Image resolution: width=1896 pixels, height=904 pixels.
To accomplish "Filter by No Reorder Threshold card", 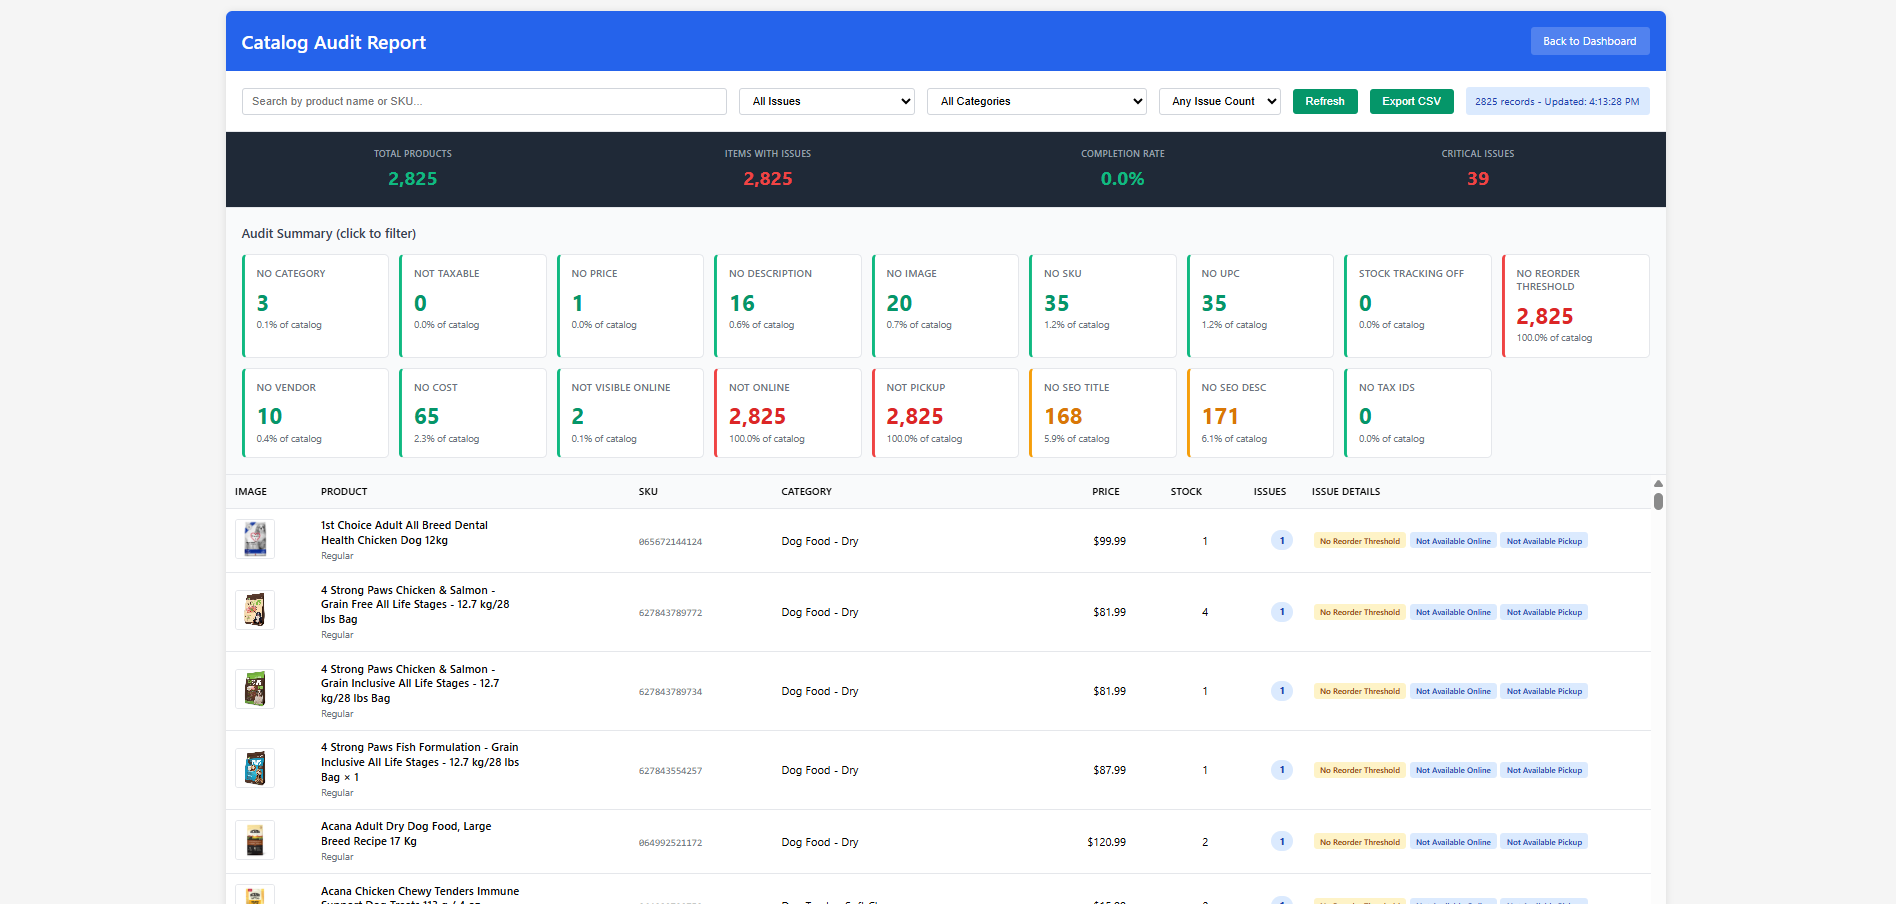I will coord(1576,306).
